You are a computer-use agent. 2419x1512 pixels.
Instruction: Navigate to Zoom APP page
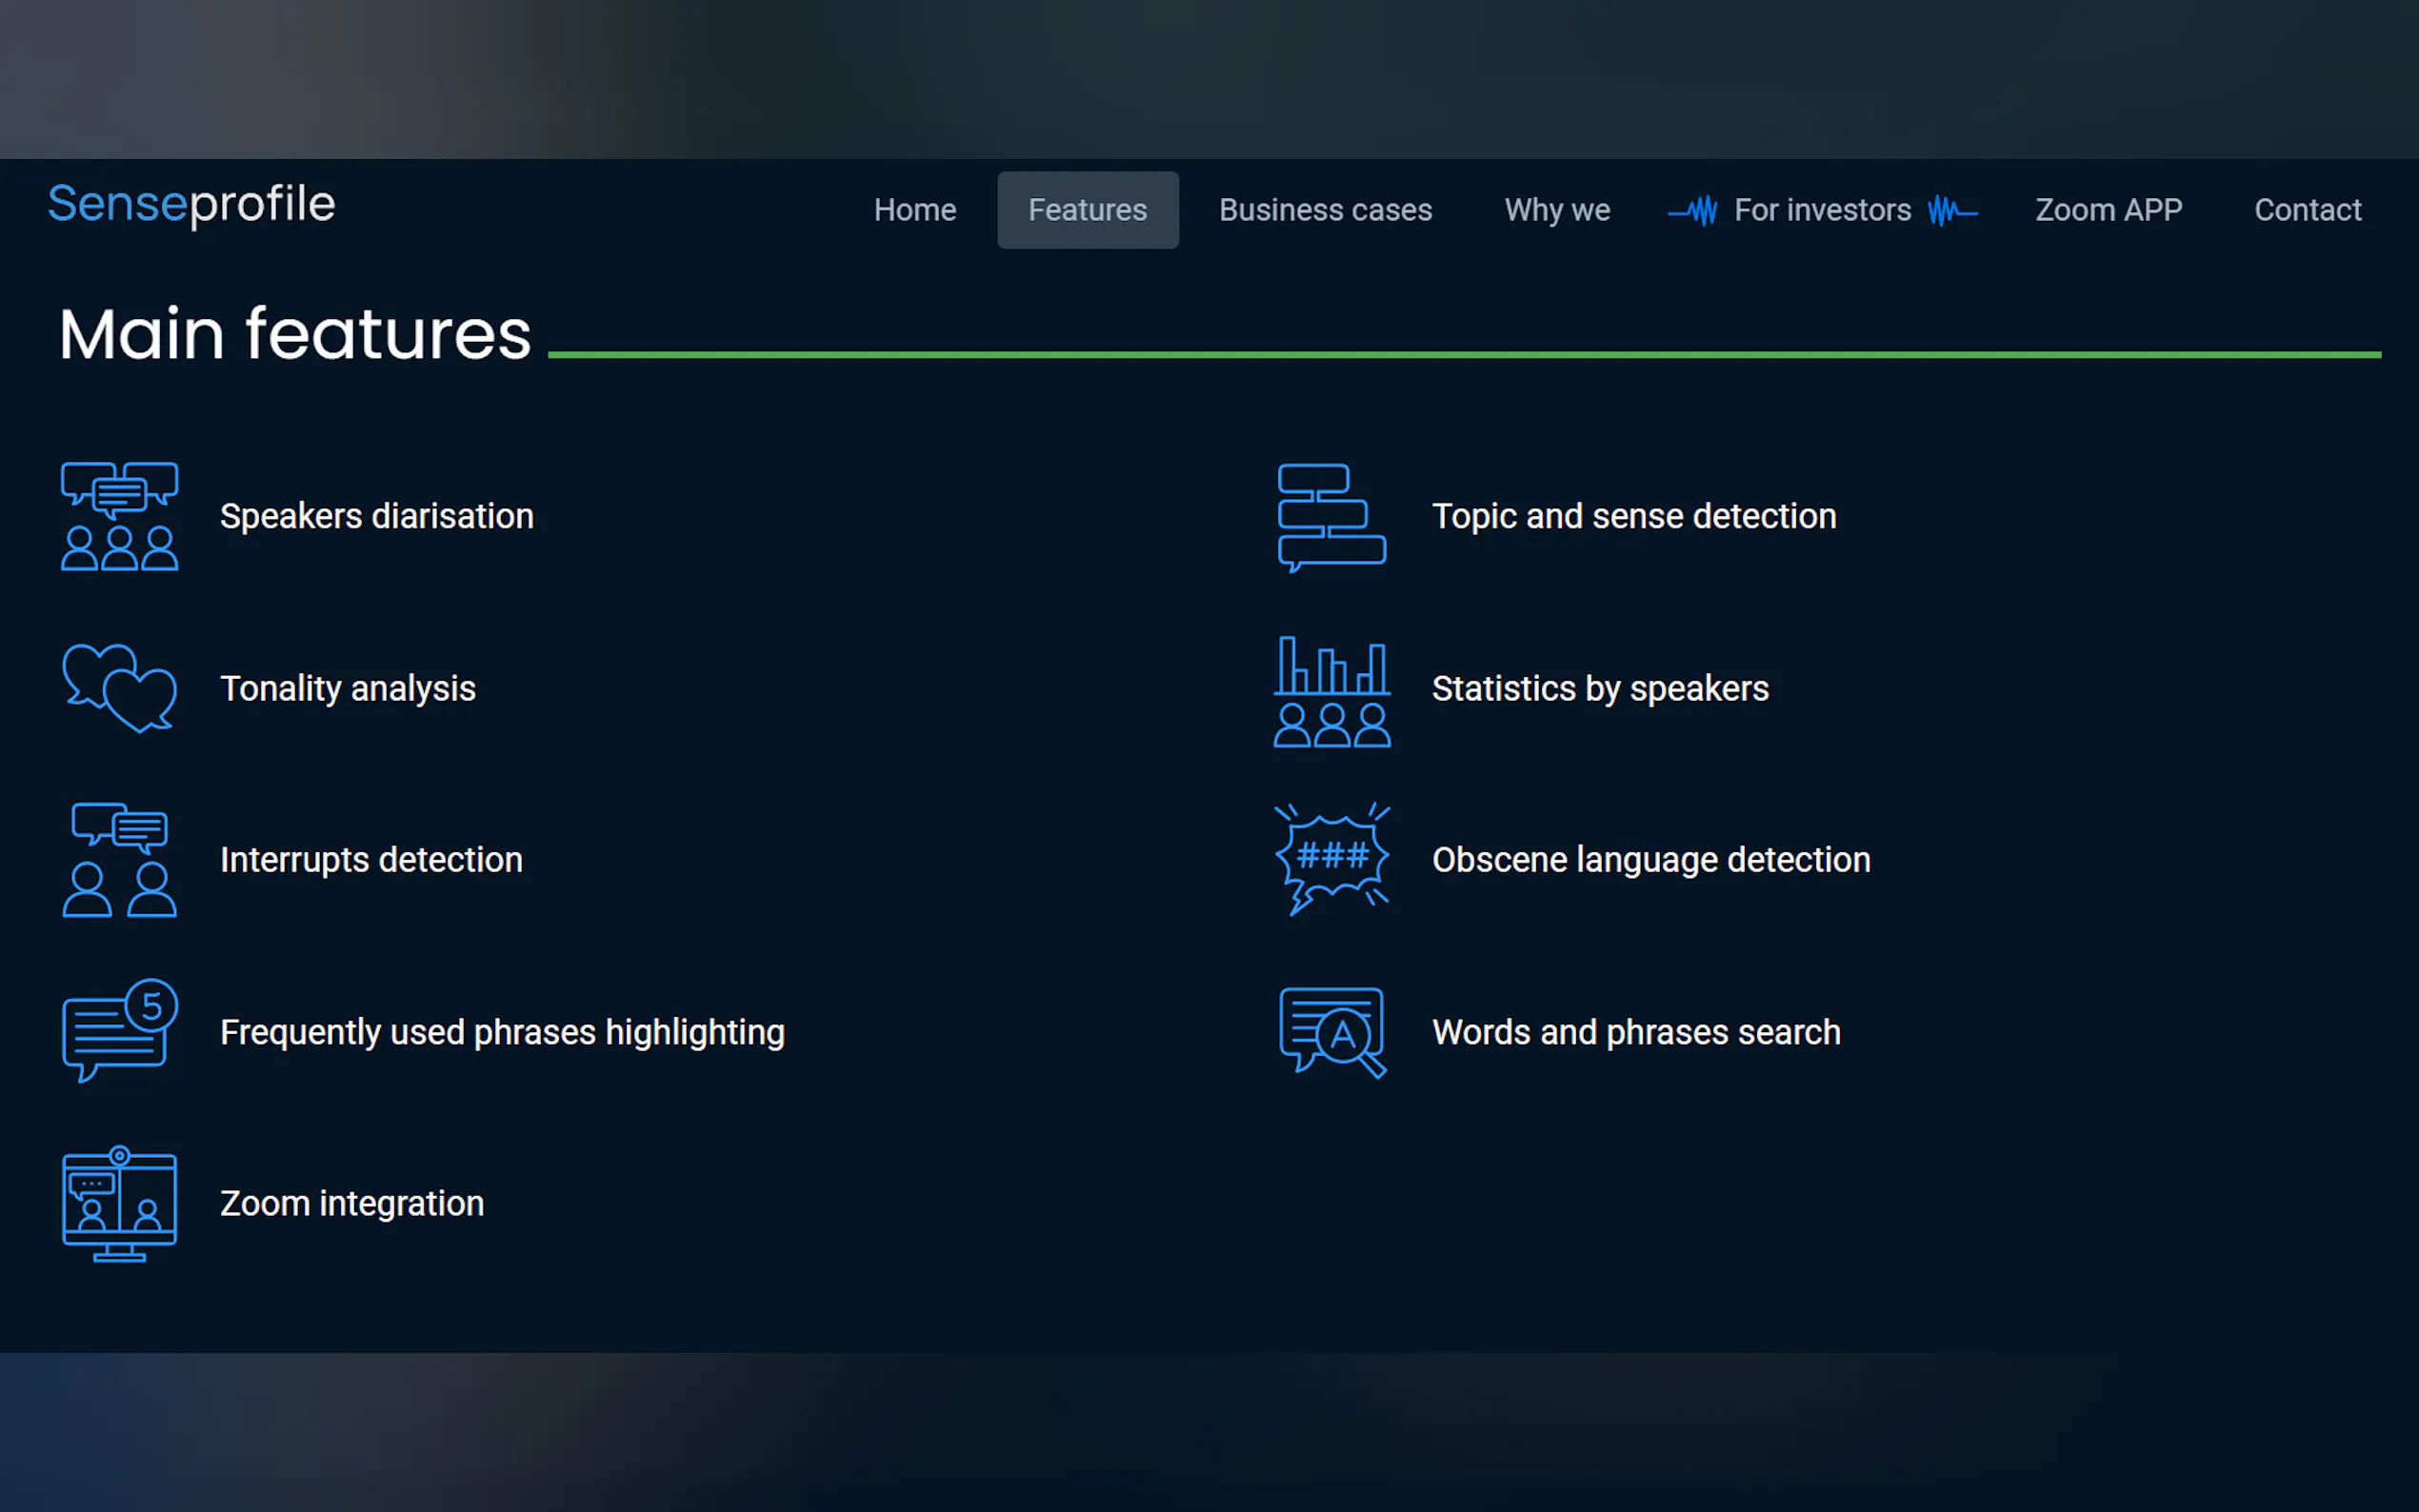pyautogui.click(x=2108, y=210)
